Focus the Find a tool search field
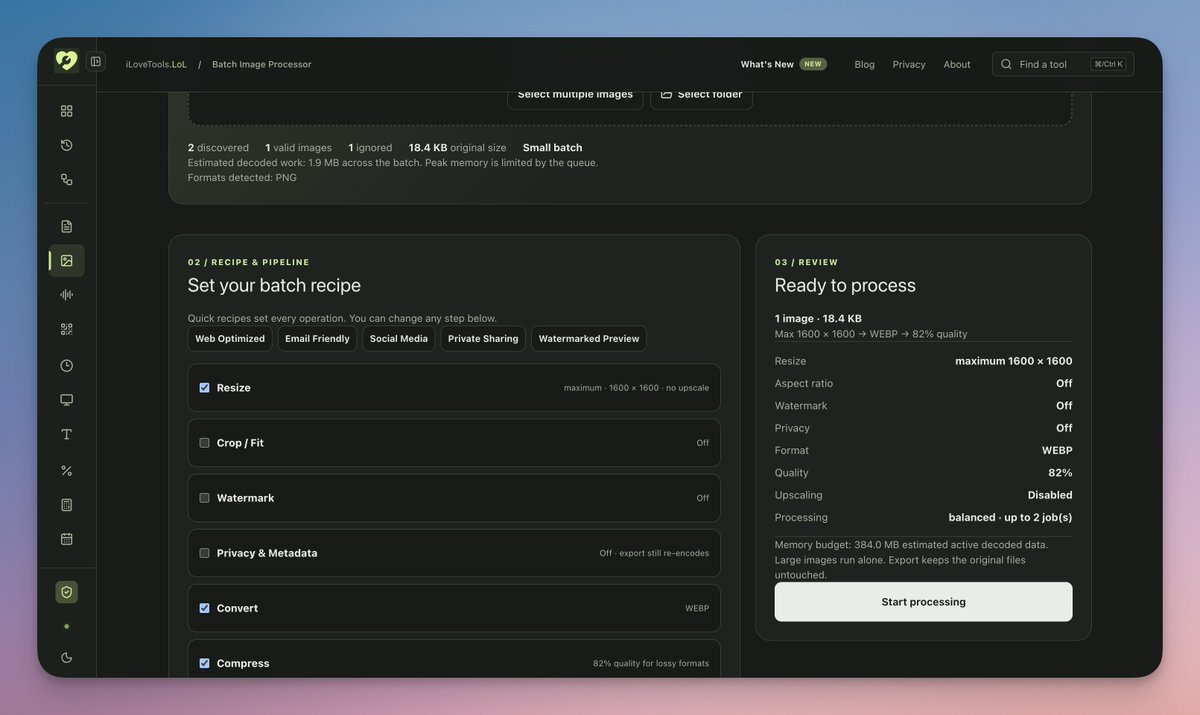Image resolution: width=1200 pixels, height=715 pixels. 1063,64
